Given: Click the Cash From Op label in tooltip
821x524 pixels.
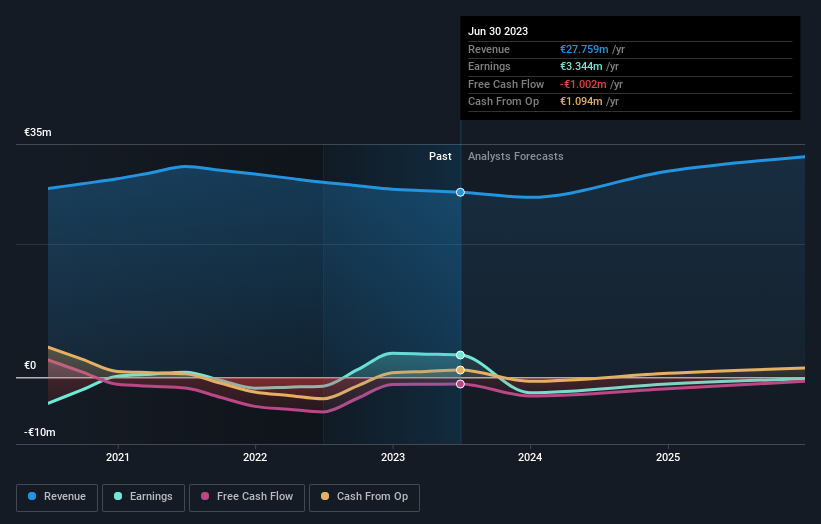Looking at the screenshot, I should click(503, 102).
